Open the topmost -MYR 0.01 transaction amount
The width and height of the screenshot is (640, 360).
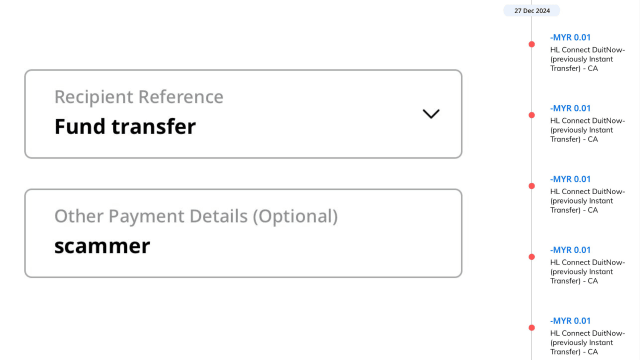[570, 37]
